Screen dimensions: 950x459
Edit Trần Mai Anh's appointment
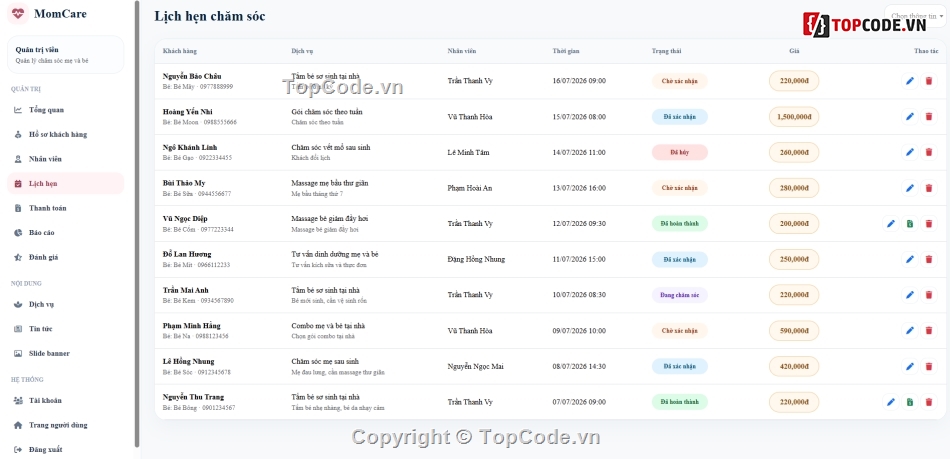pyautogui.click(x=909, y=295)
